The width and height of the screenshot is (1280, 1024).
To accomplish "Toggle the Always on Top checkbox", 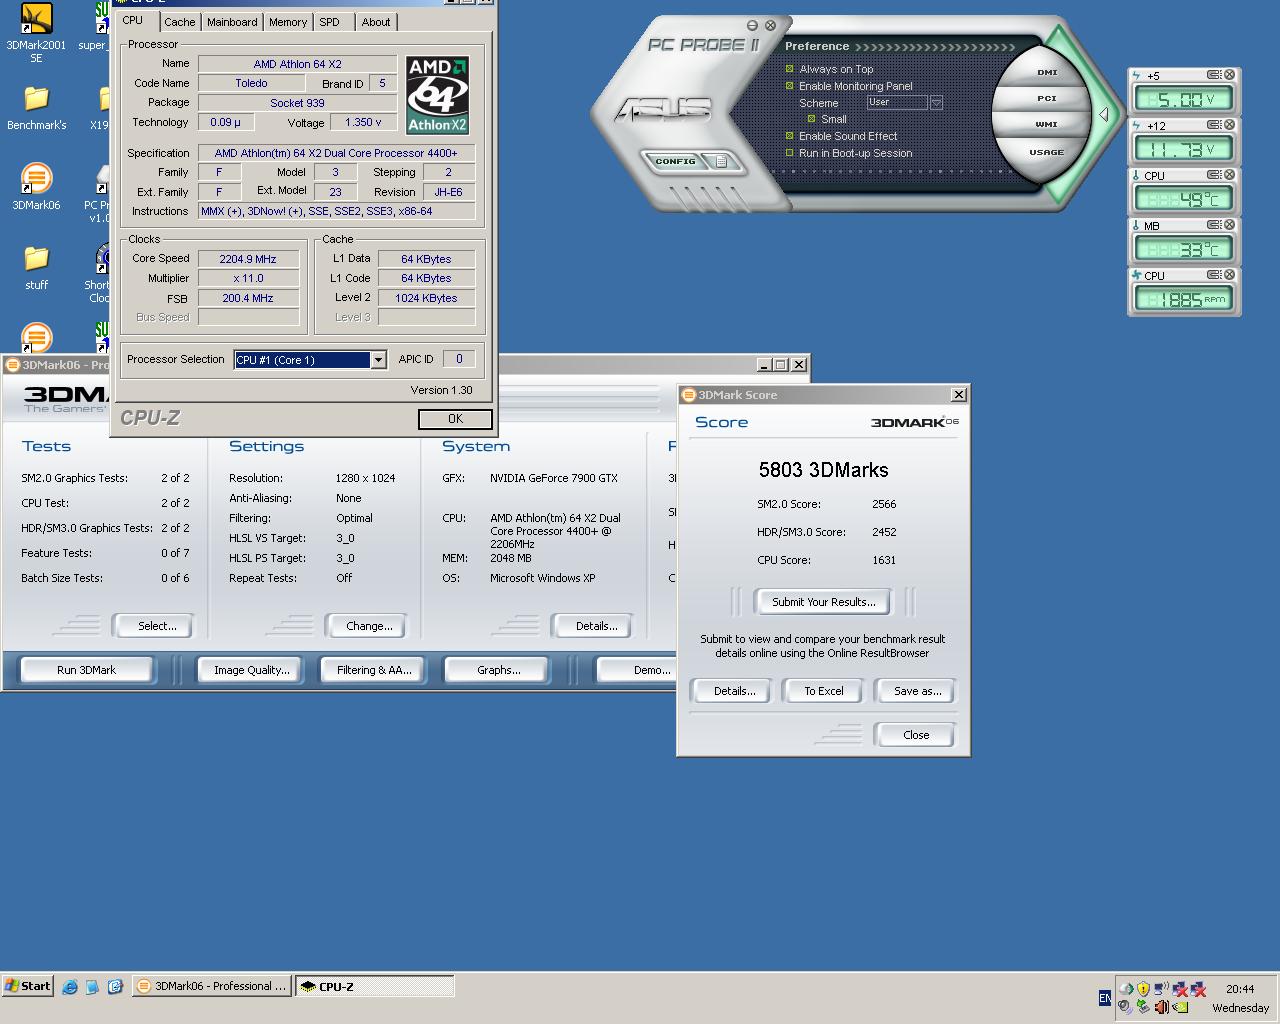I will click(x=789, y=69).
